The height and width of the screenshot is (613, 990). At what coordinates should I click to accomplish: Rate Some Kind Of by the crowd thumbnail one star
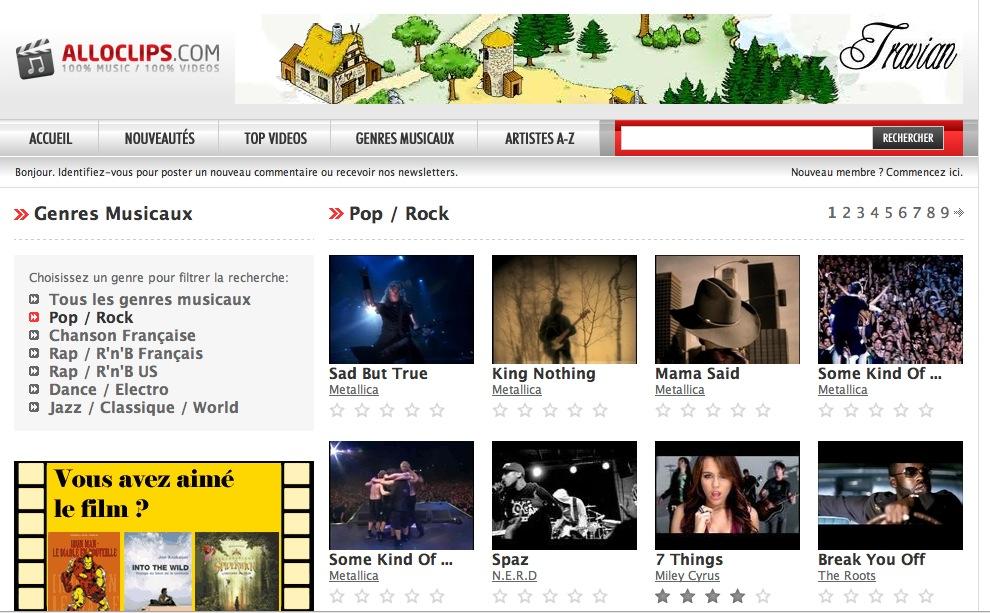click(826, 410)
